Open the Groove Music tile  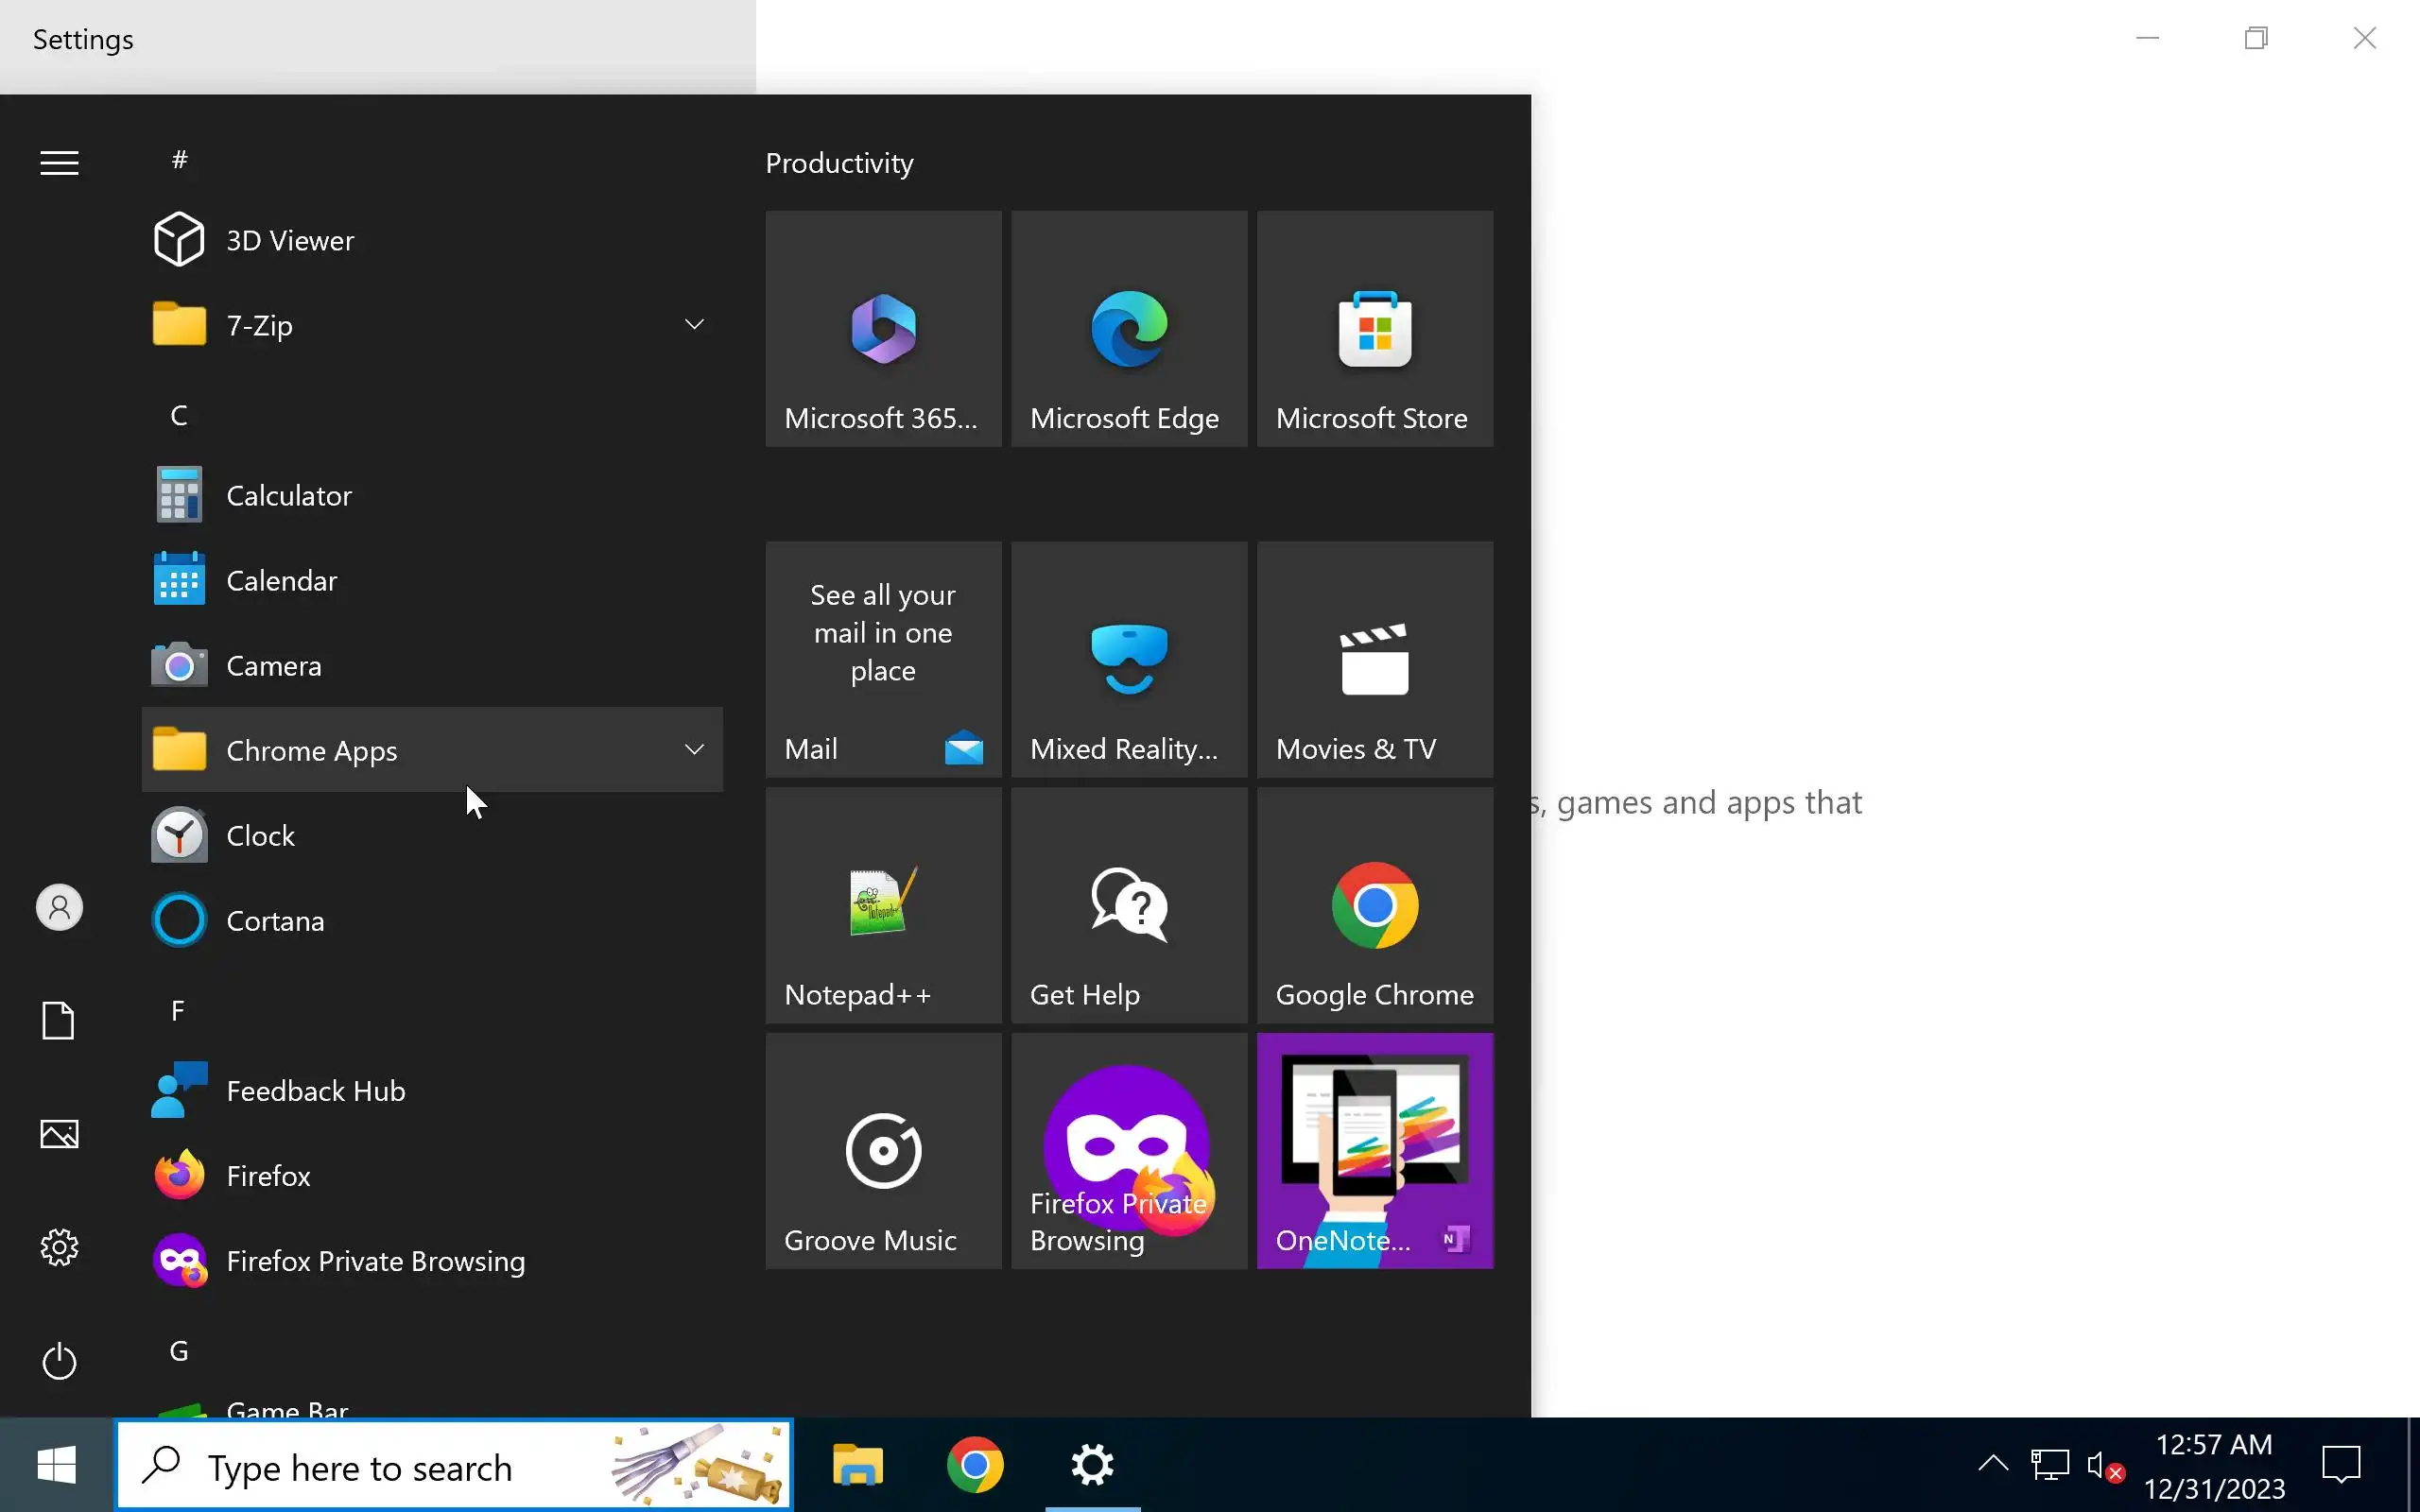882,1150
